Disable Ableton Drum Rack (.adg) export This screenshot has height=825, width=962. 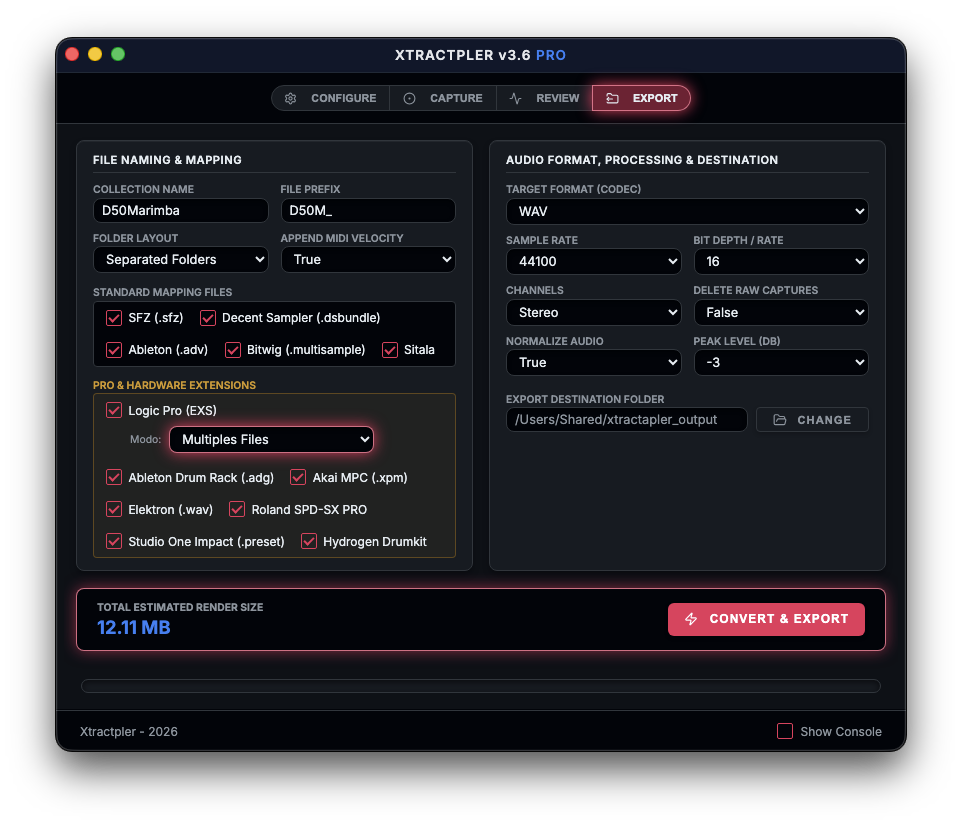click(x=114, y=477)
